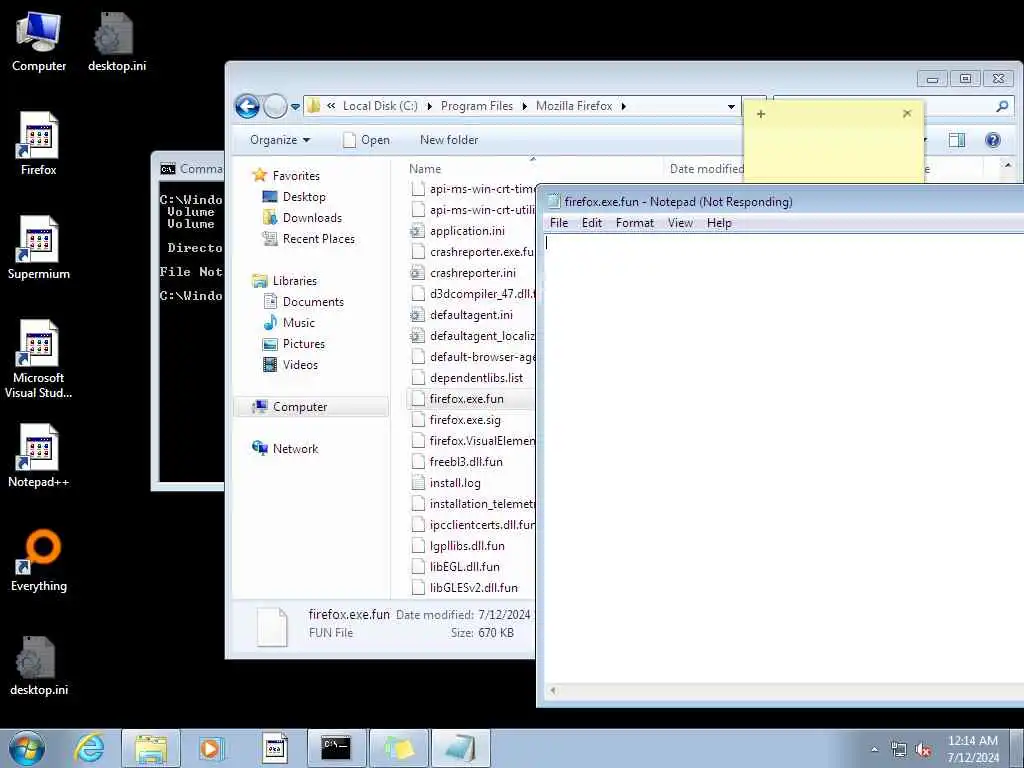The width and height of the screenshot is (1024, 768).
Task: Open the Computer desktop icon
Action: point(39,41)
